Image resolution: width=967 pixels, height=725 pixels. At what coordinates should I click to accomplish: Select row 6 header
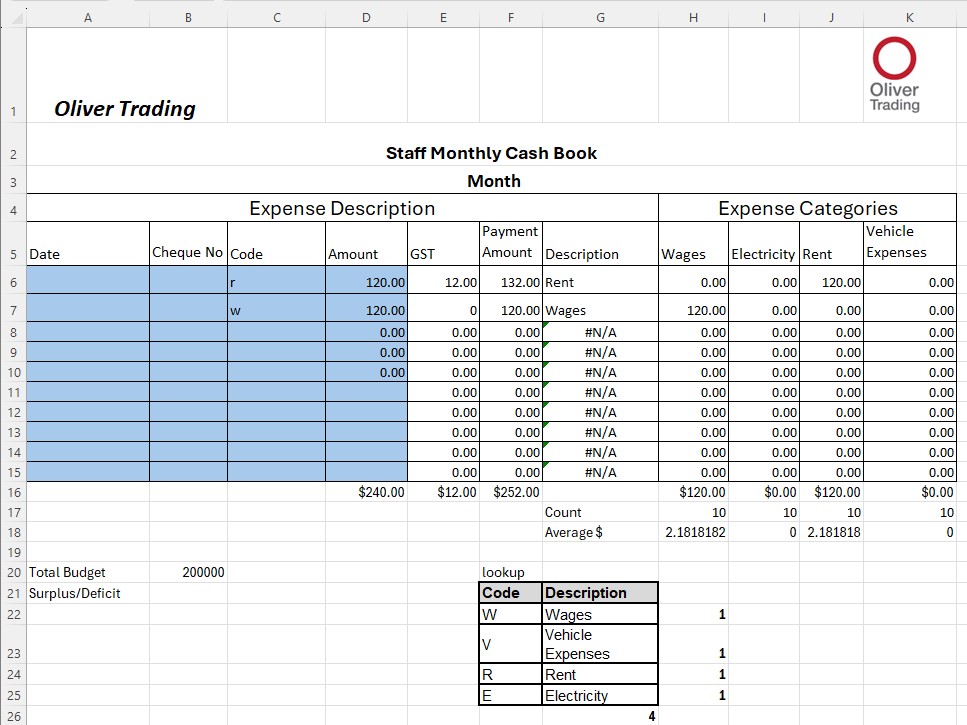14,282
